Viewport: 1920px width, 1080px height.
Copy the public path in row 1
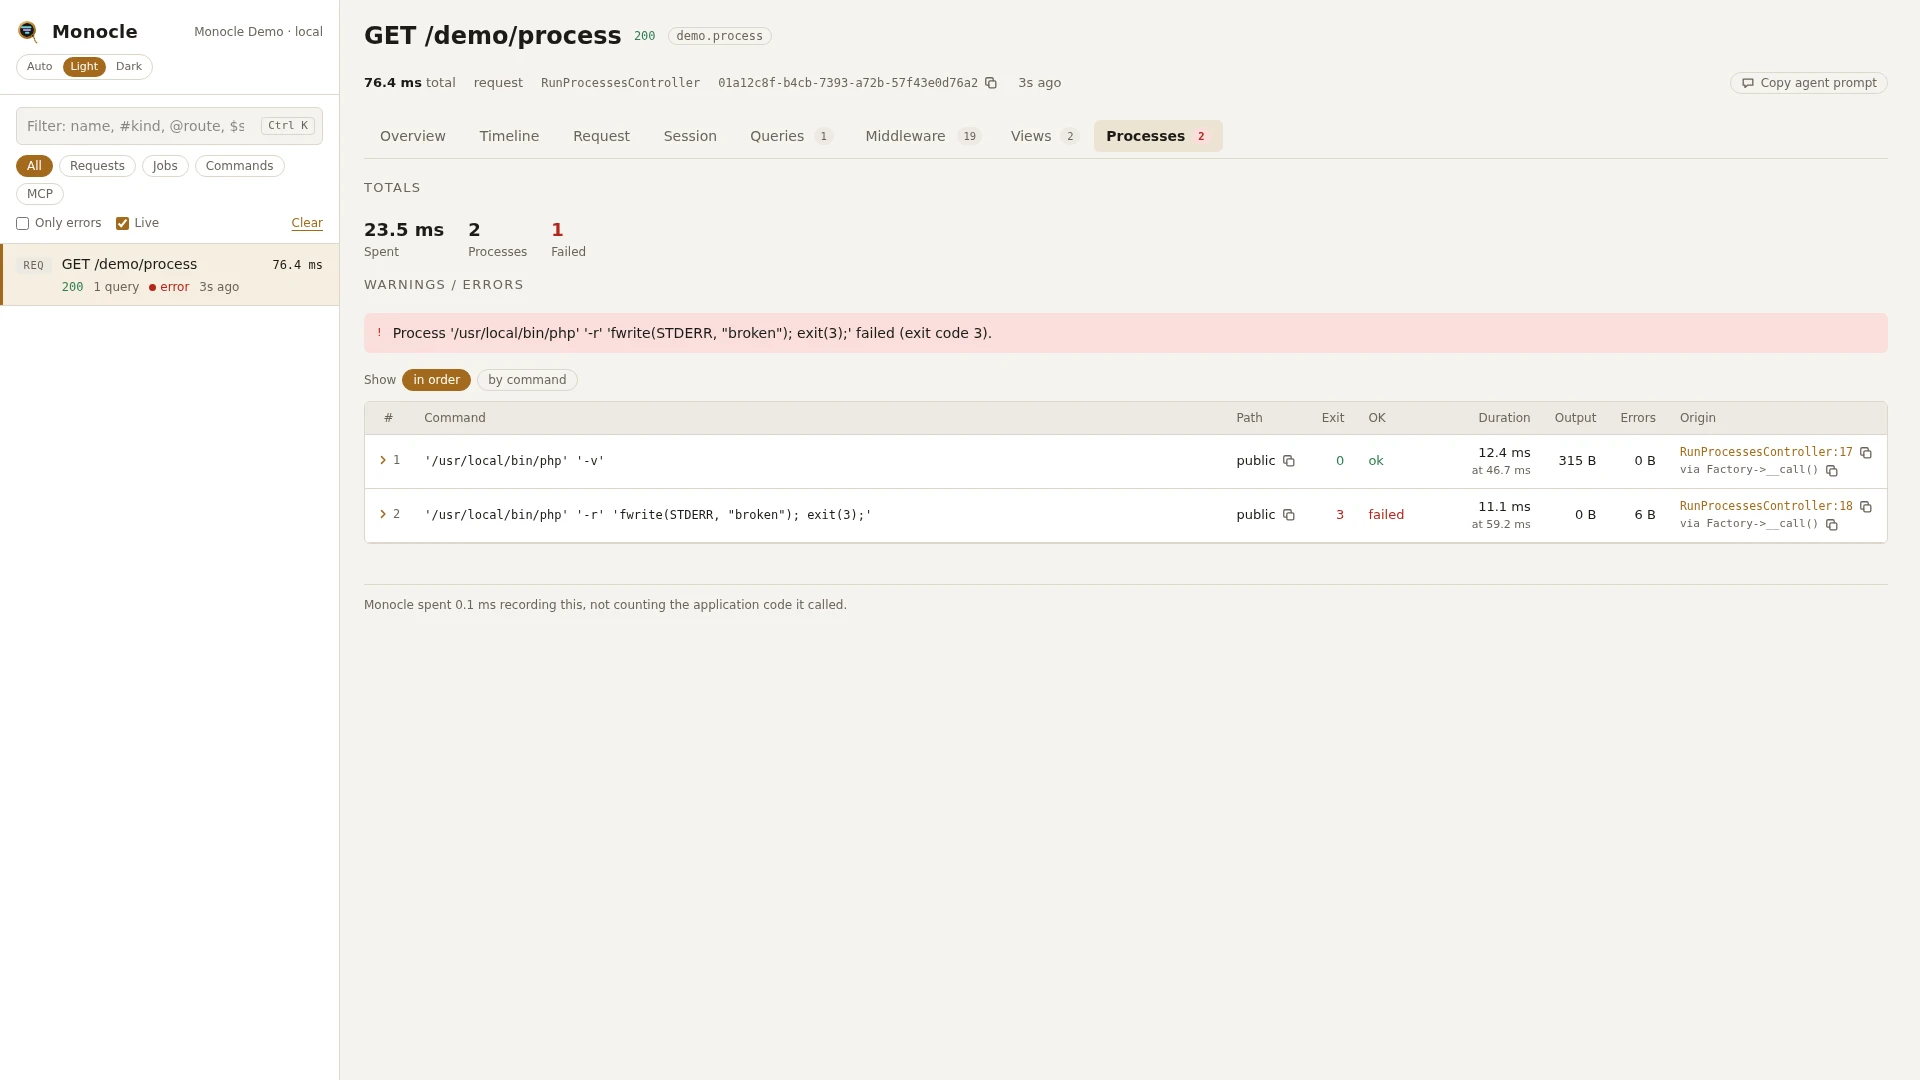1289,461
